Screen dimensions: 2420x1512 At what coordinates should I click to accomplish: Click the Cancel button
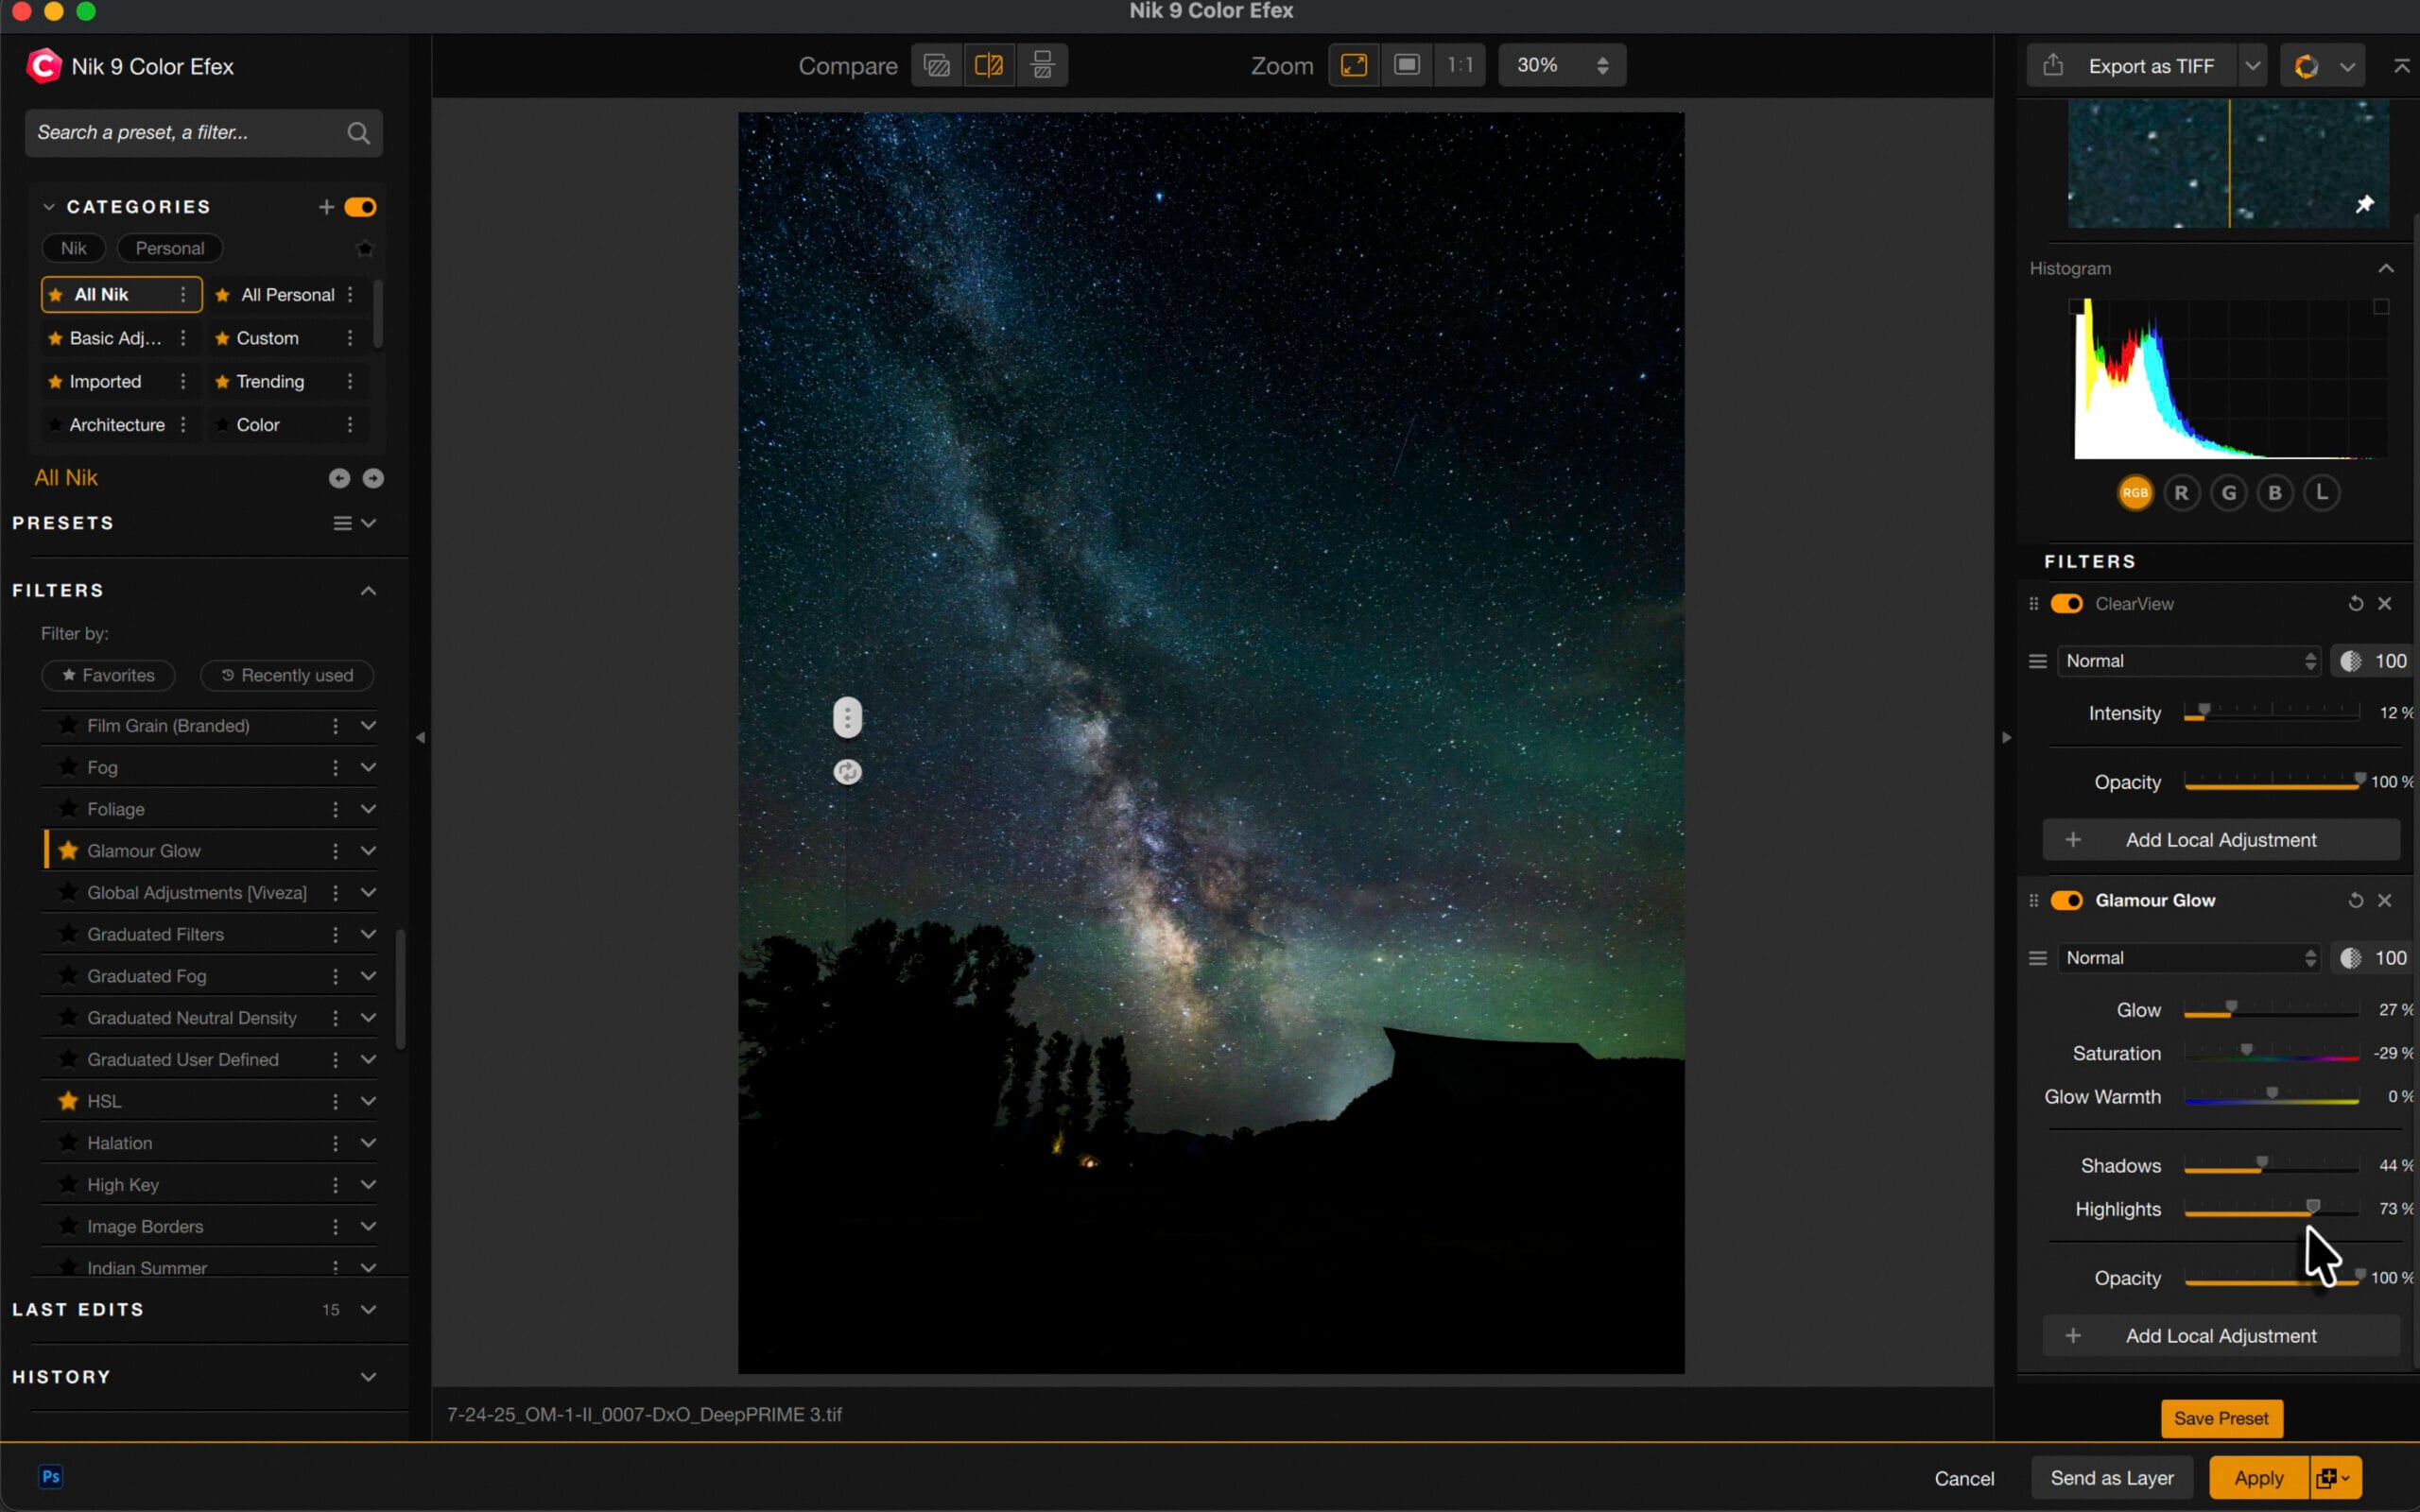pyautogui.click(x=1964, y=1478)
